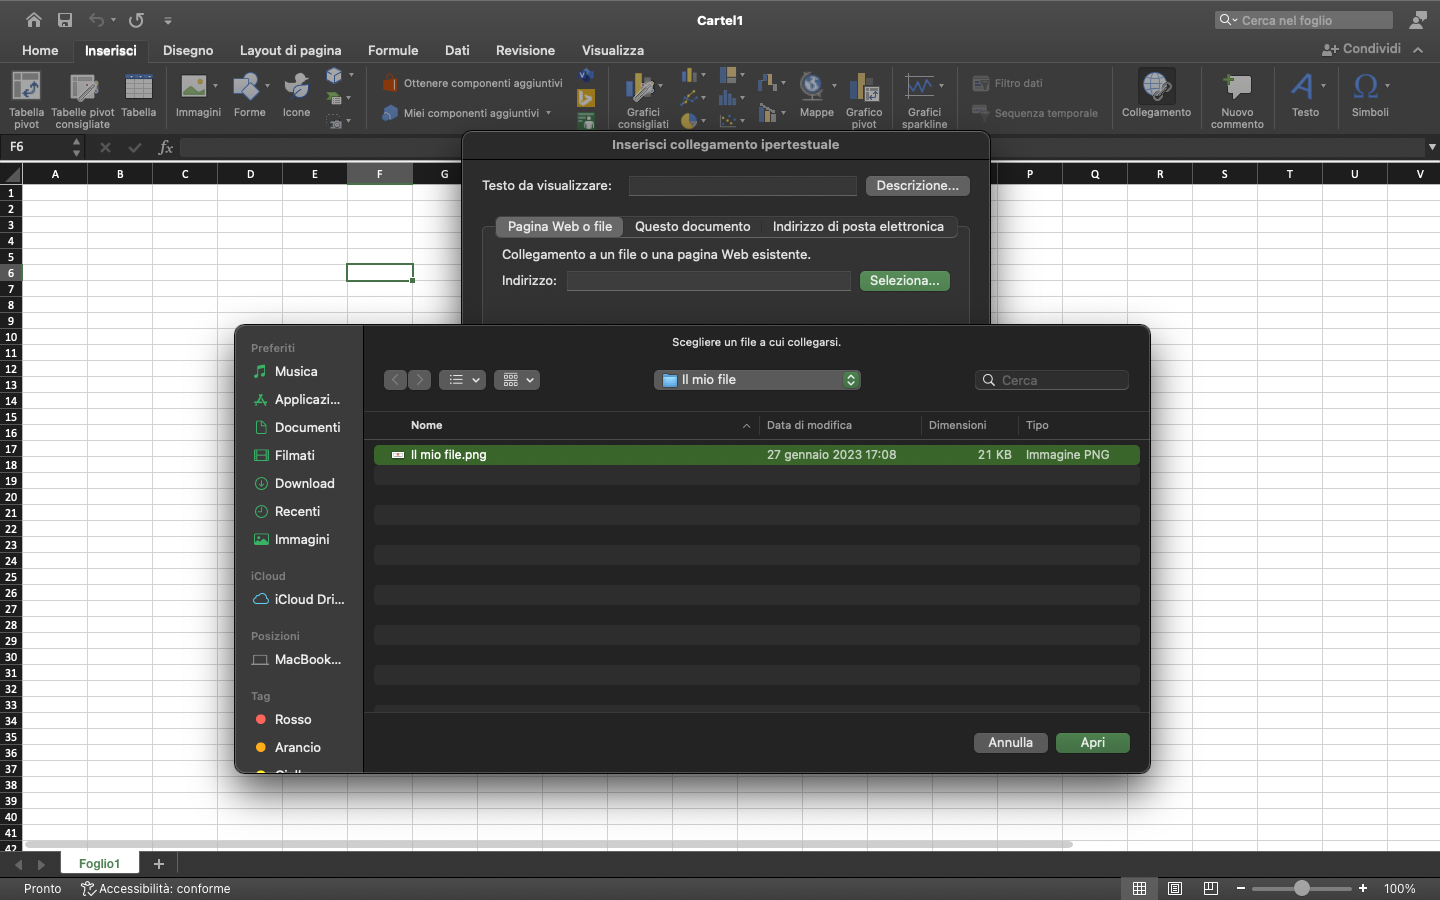Adjust the zoom slider
This screenshot has height=900, width=1440.
click(1301, 887)
